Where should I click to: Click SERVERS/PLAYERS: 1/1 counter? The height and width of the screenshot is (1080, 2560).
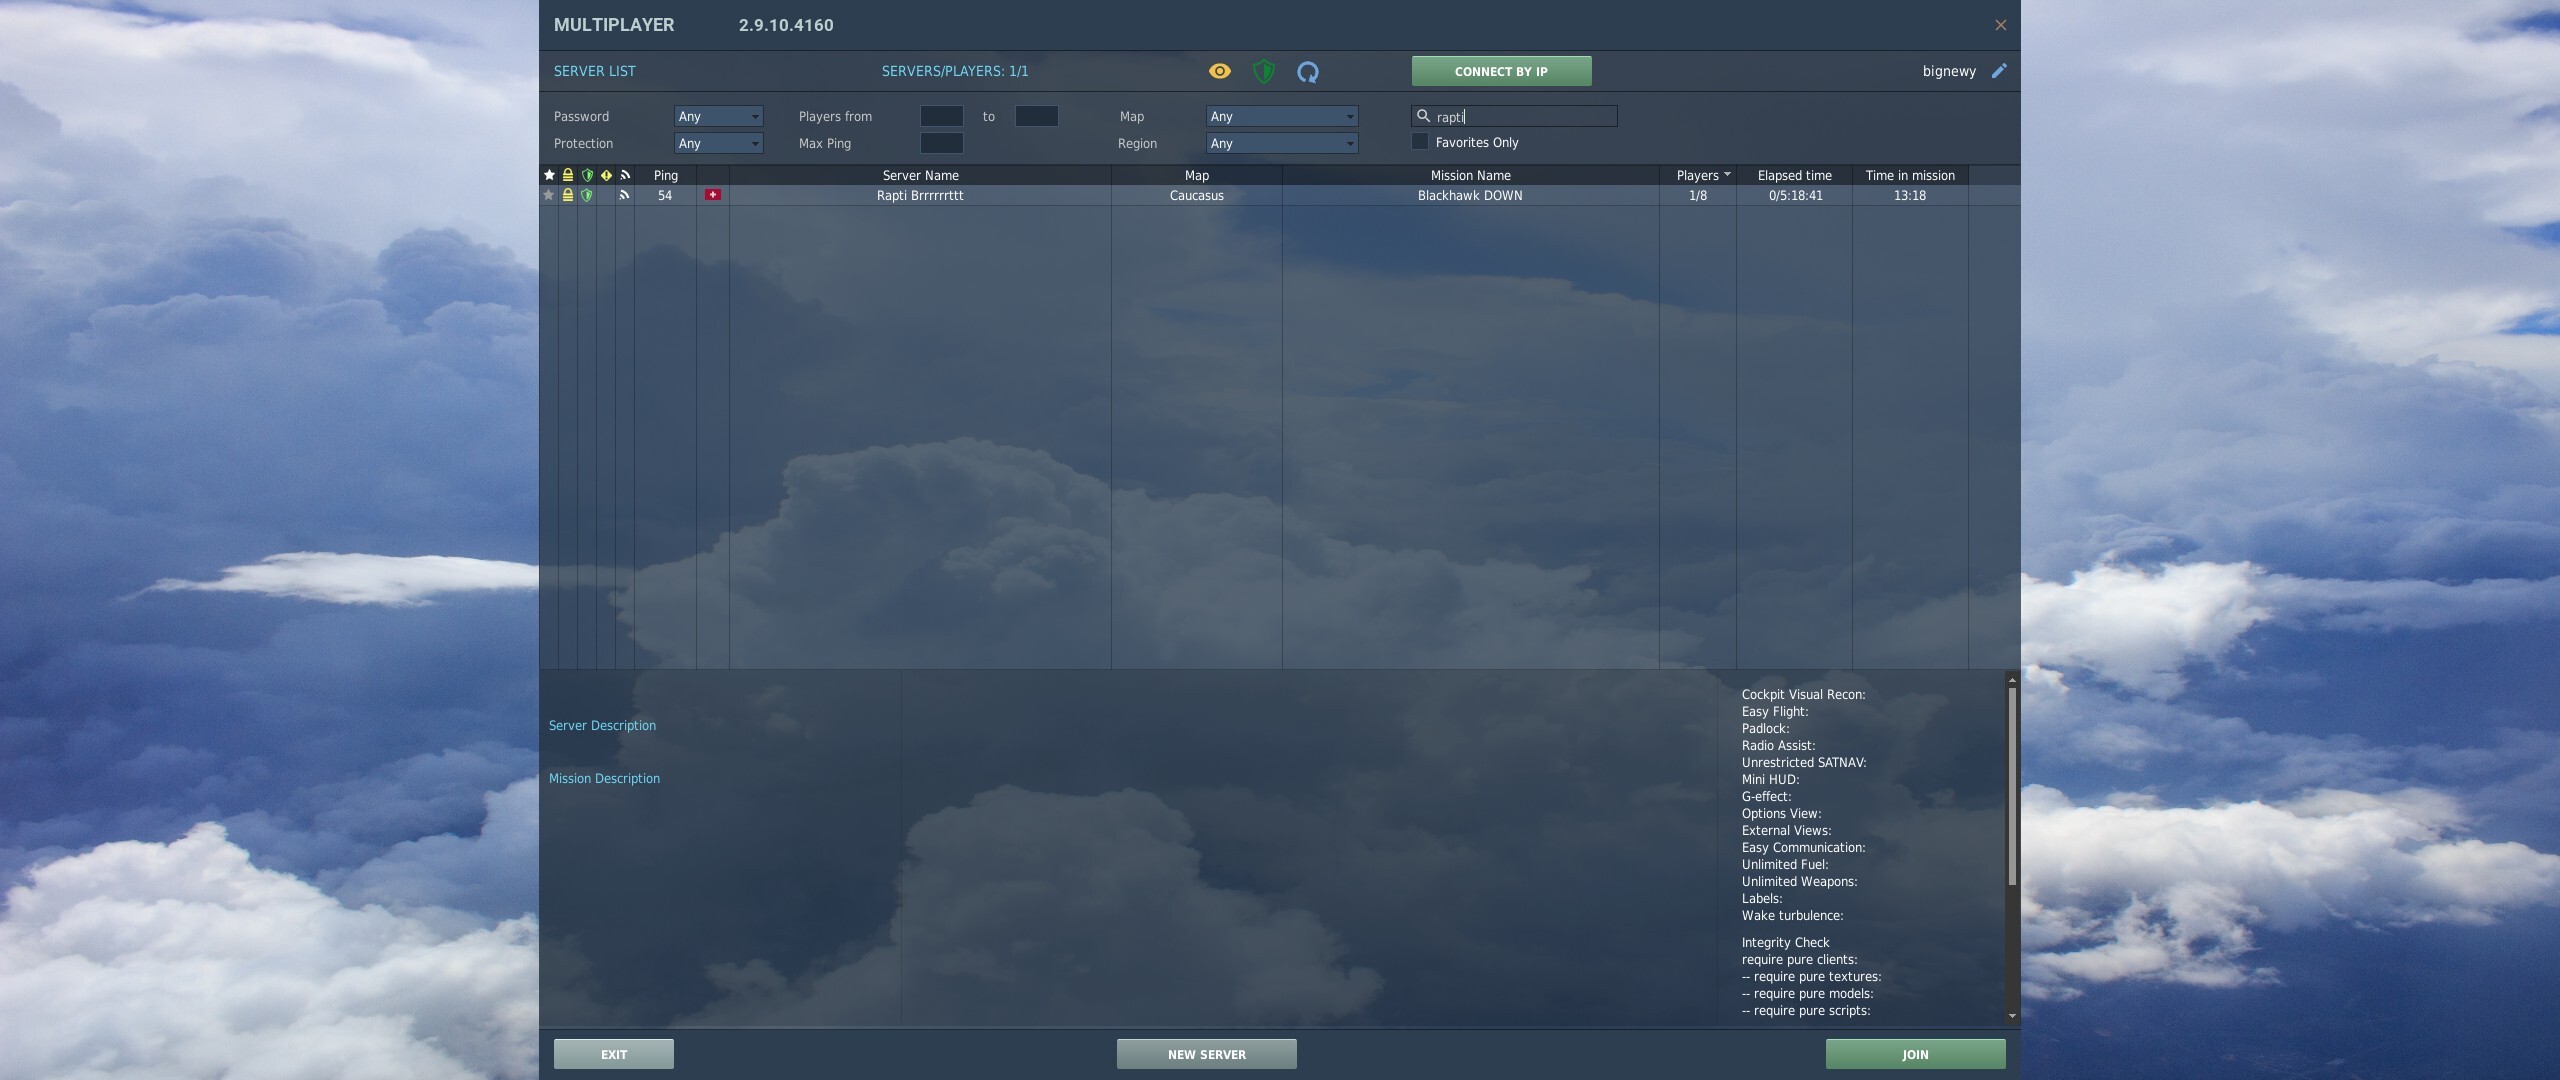click(955, 71)
